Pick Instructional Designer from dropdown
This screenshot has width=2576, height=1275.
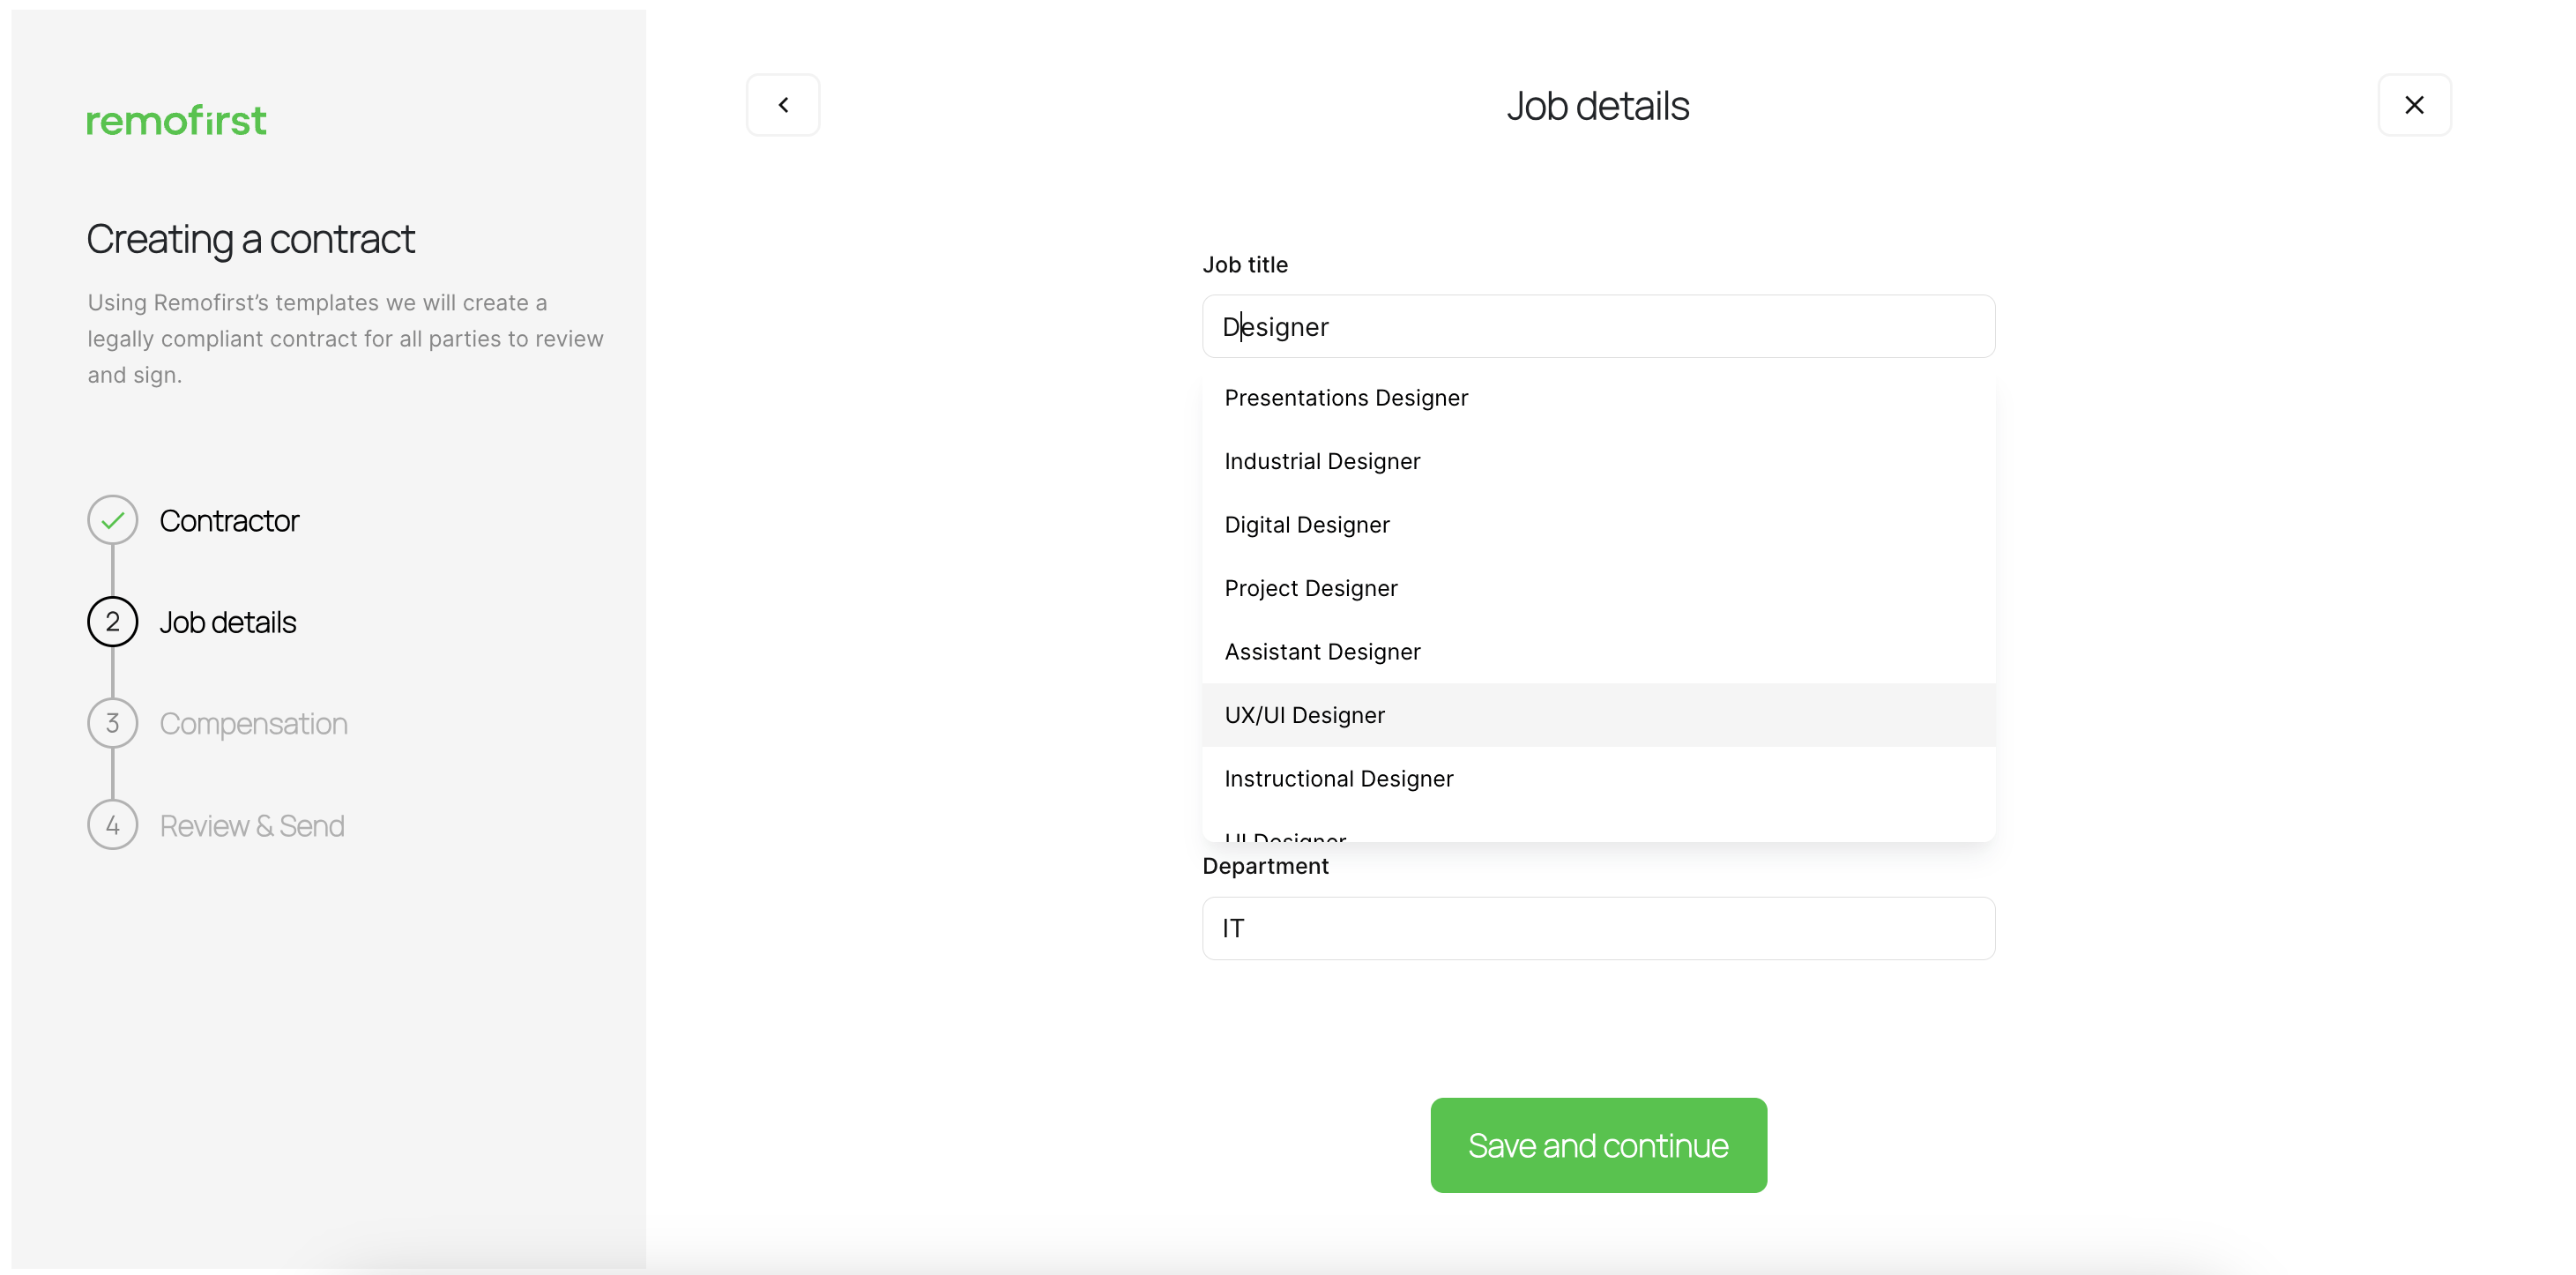(x=1338, y=779)
